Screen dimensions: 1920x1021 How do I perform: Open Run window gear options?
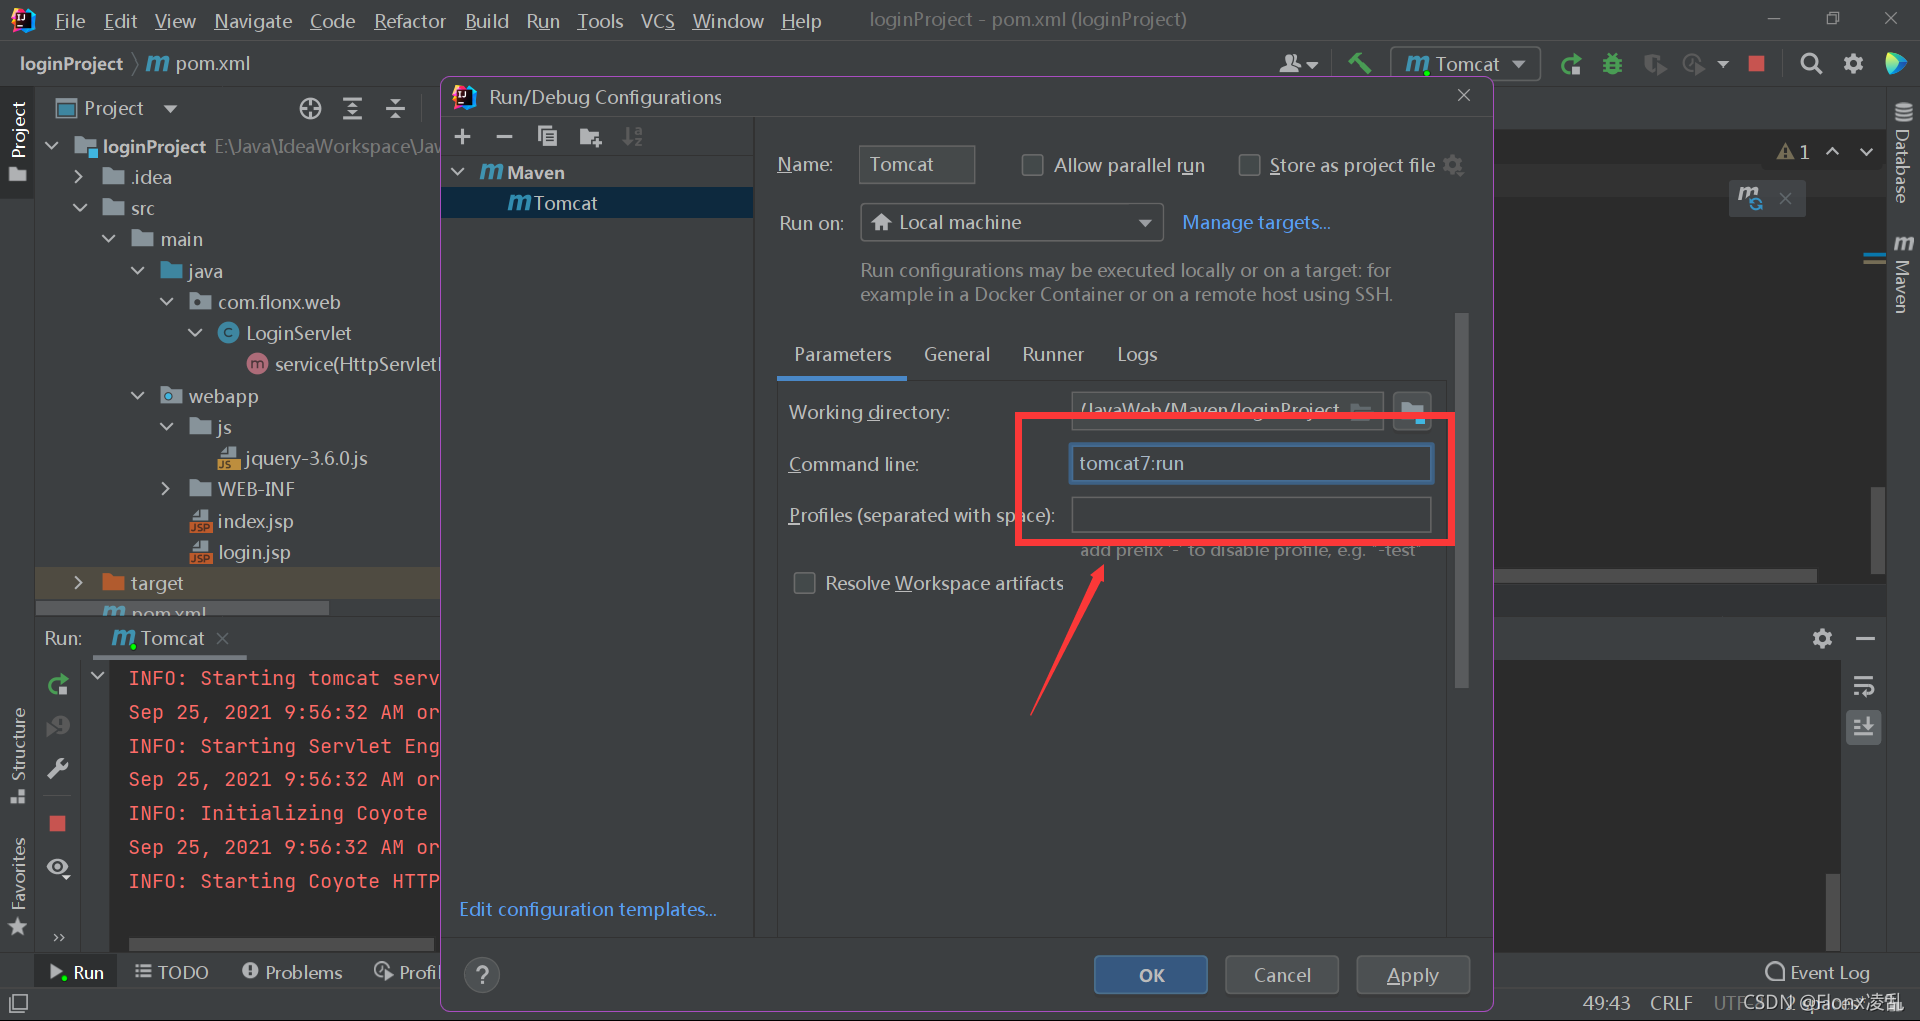[x=1822, y=638]
